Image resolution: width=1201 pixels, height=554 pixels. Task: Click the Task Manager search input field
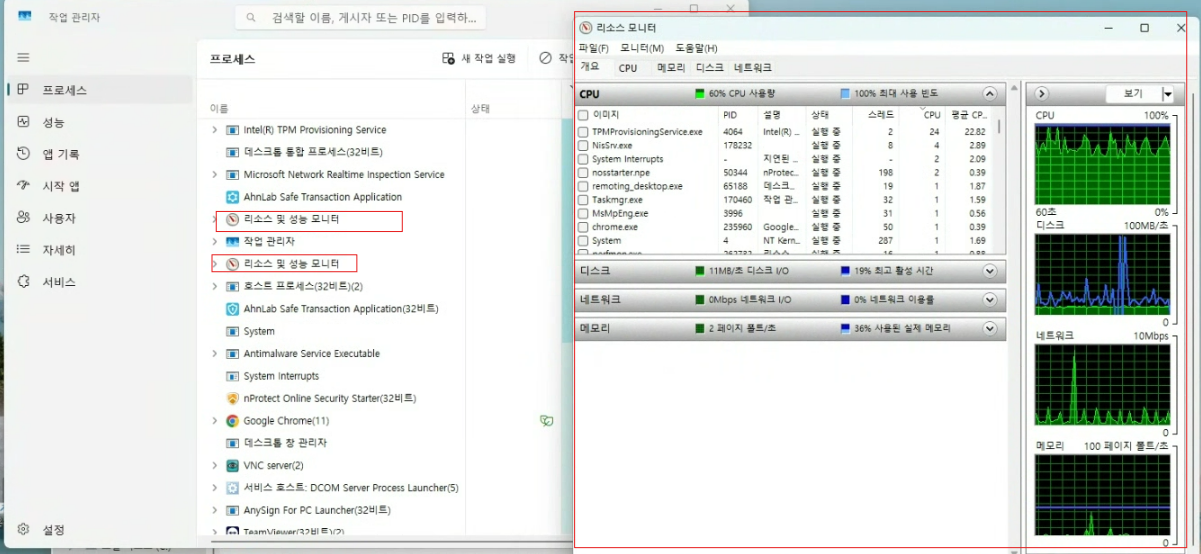pos(362,18)
